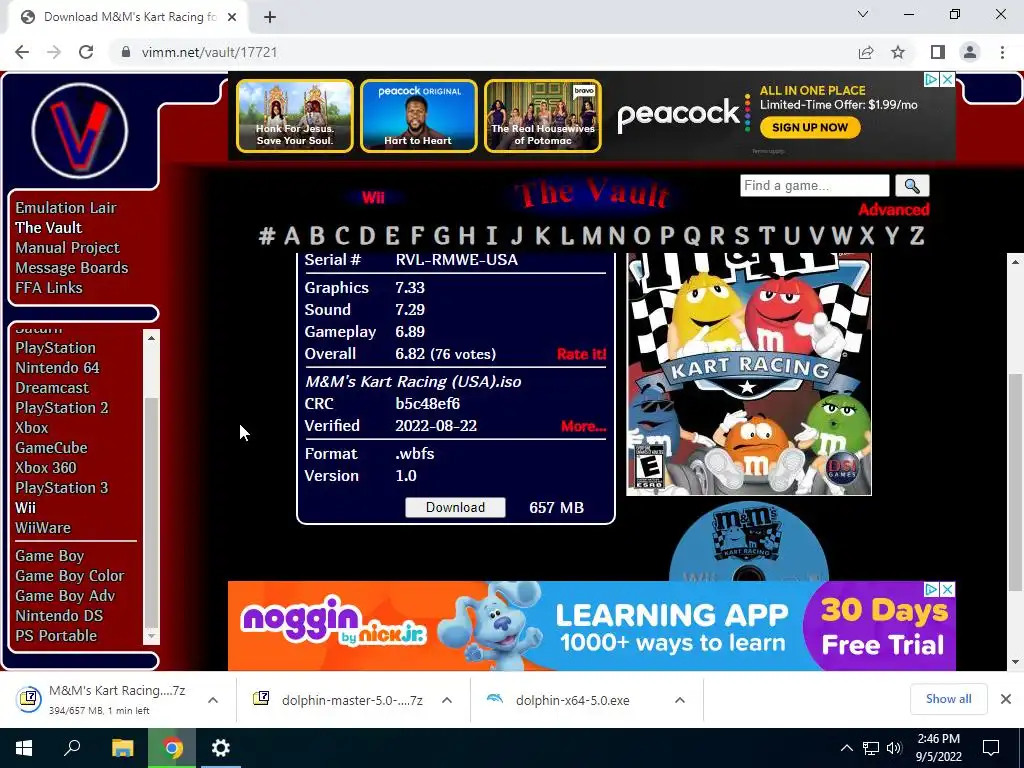Open Message Boards from sidebar

pos(72,268)
